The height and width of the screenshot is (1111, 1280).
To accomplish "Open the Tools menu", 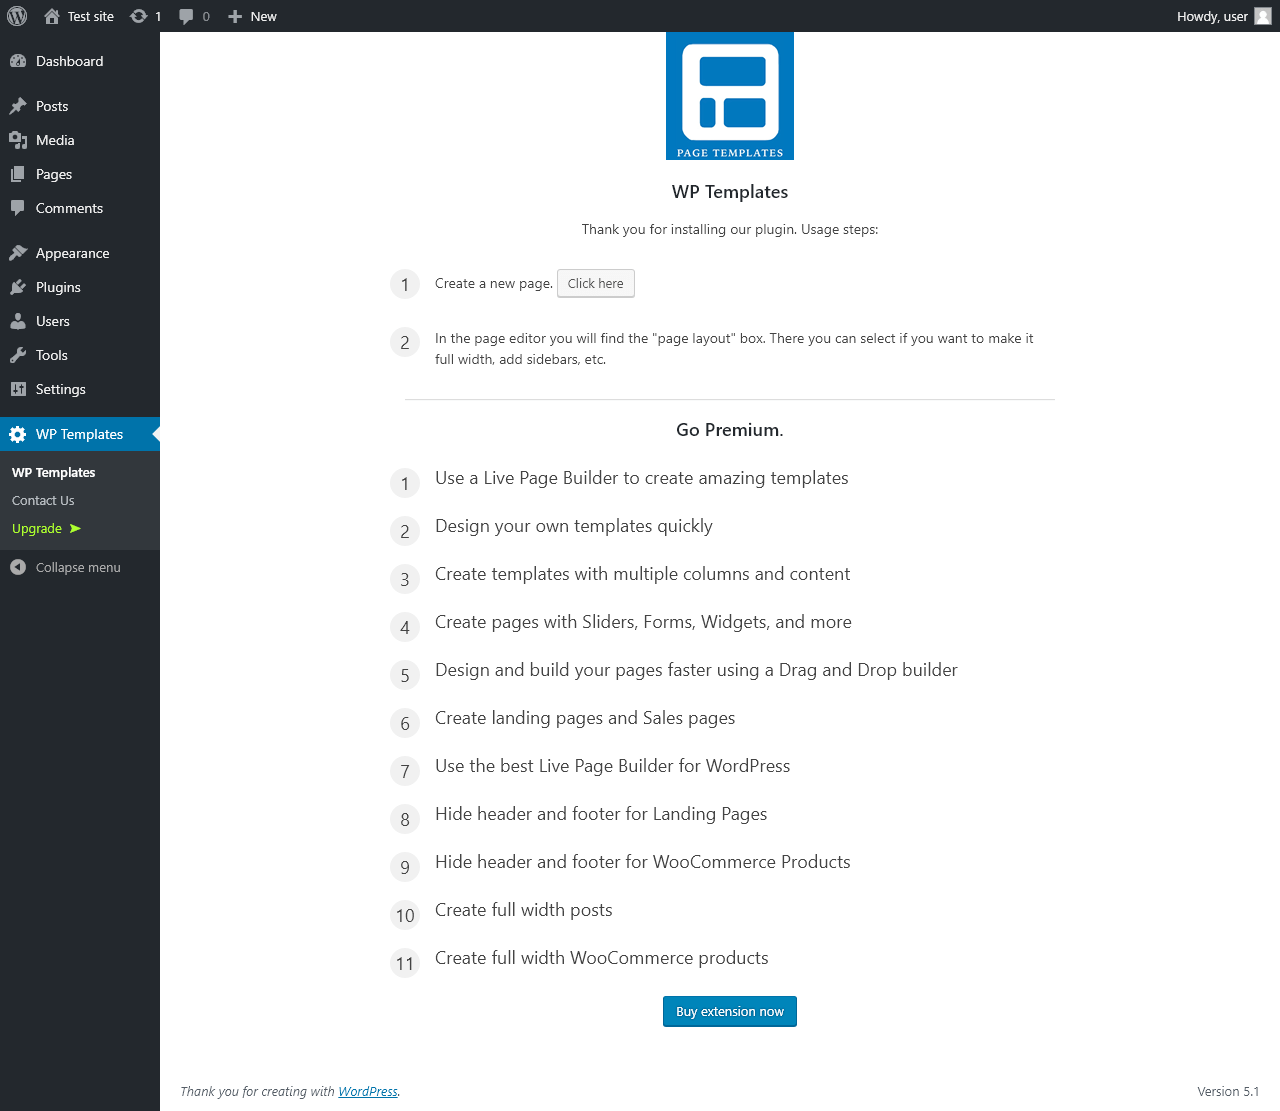I will (x=80, y=355).
